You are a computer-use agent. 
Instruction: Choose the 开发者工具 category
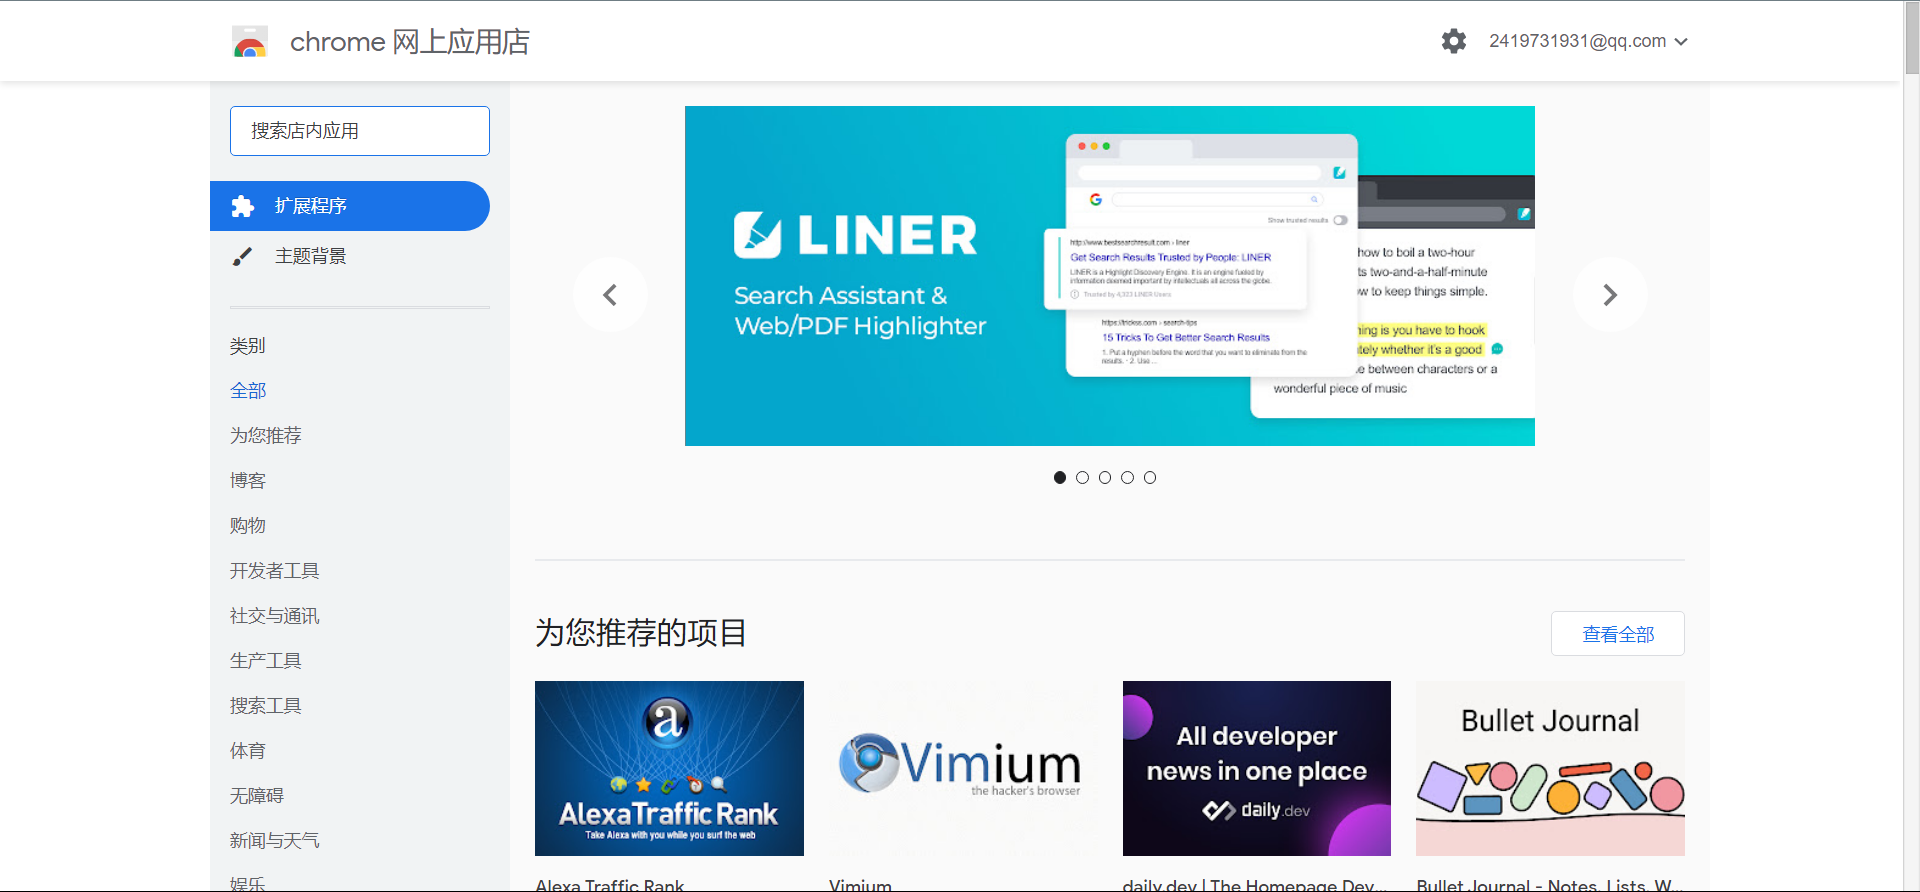(x=275, y=571)
